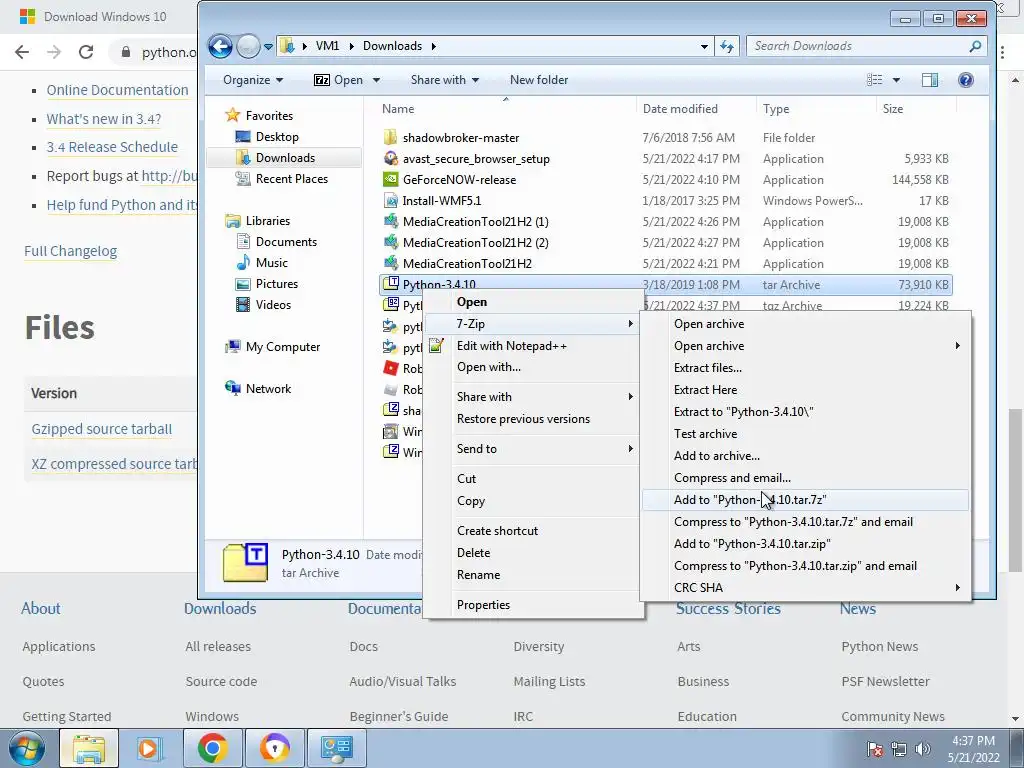Open the Windows Start orb
The image size is (1024, 768).
(x=27, y=748)
